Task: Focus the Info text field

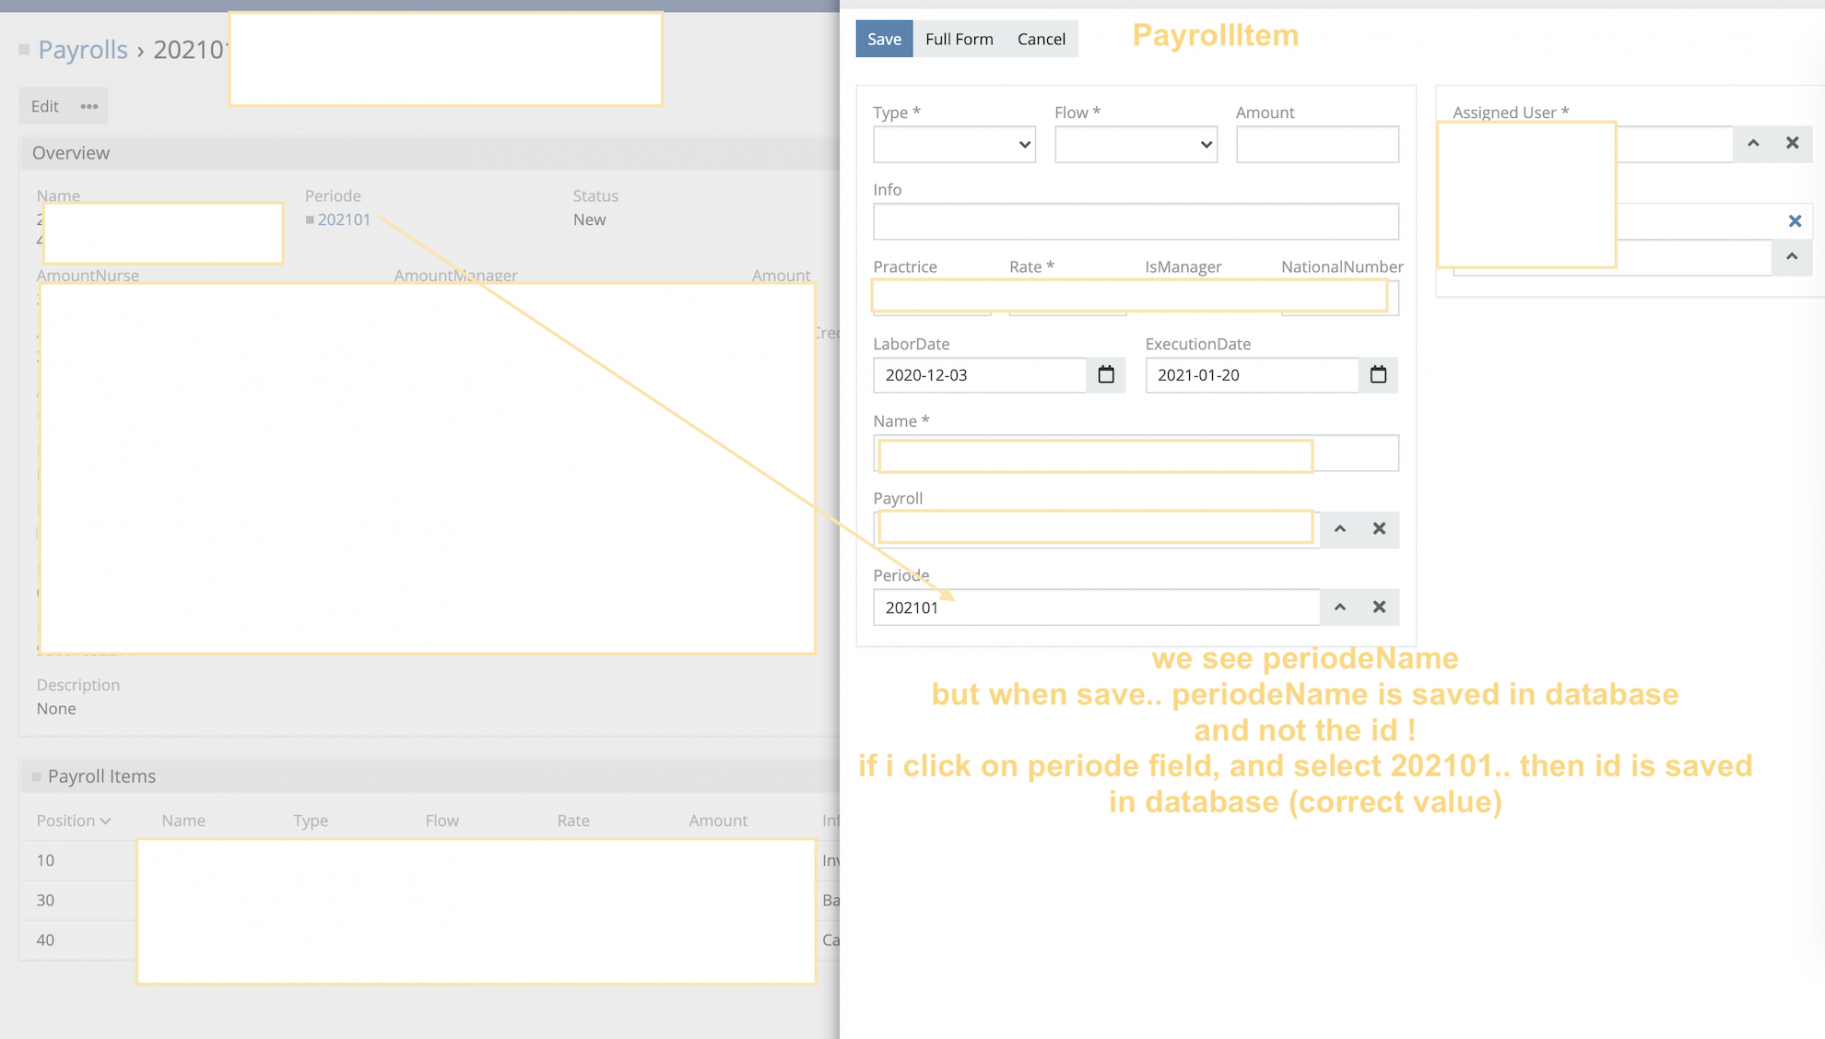Action: (1135, 222)
